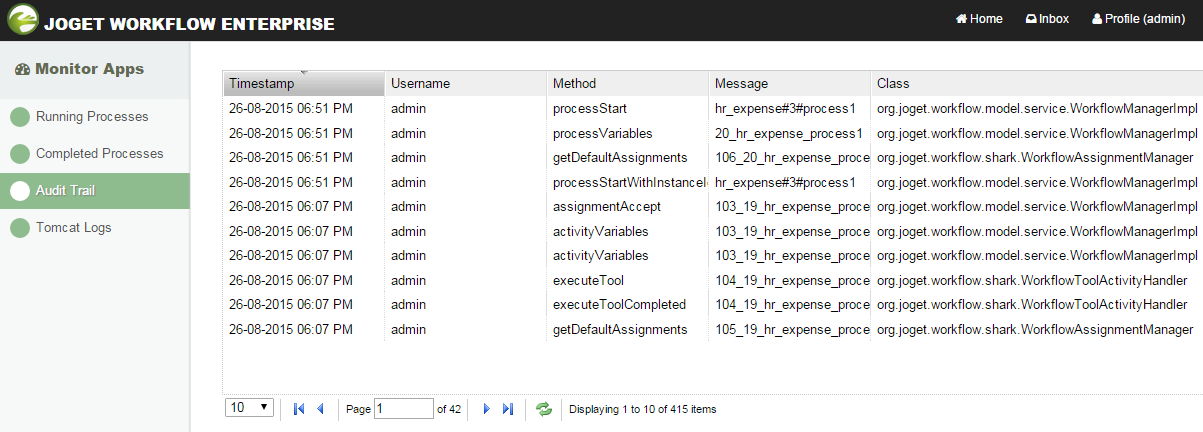The image size is (1203, 432).
Task: Sort by Timestamp column header
Action: (303, 83)
